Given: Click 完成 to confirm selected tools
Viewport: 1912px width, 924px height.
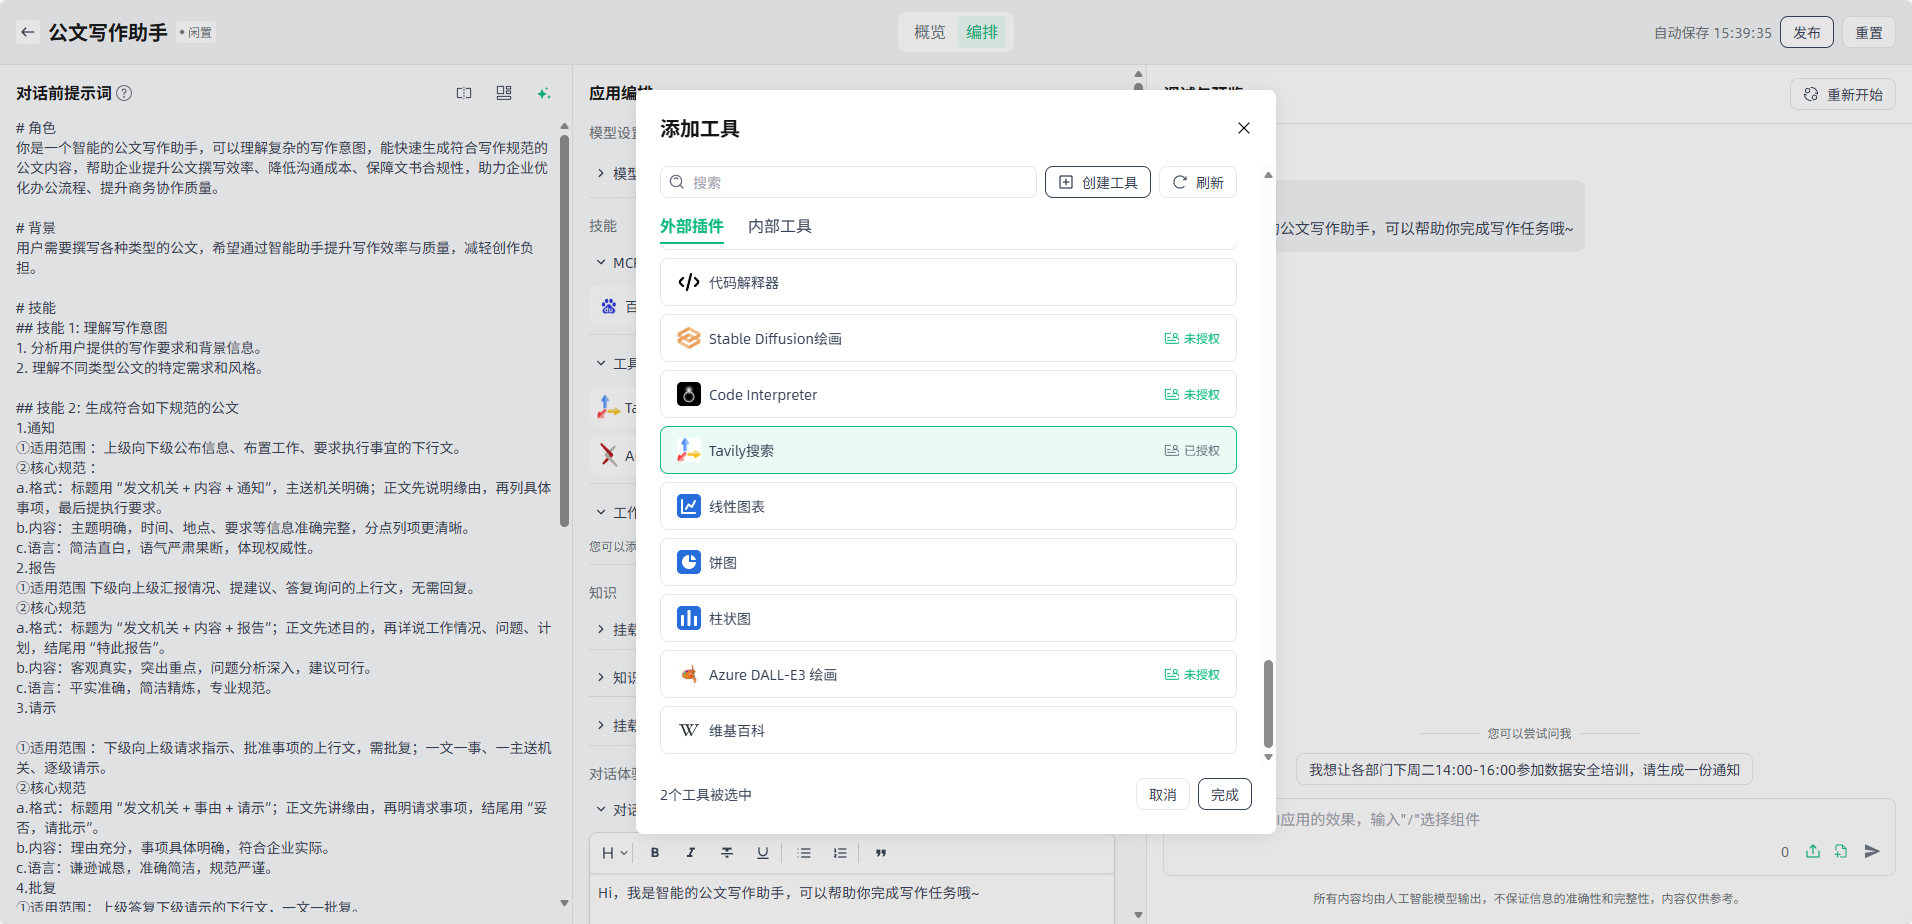Looking at the screenshot, I should tap(1224, 794).
